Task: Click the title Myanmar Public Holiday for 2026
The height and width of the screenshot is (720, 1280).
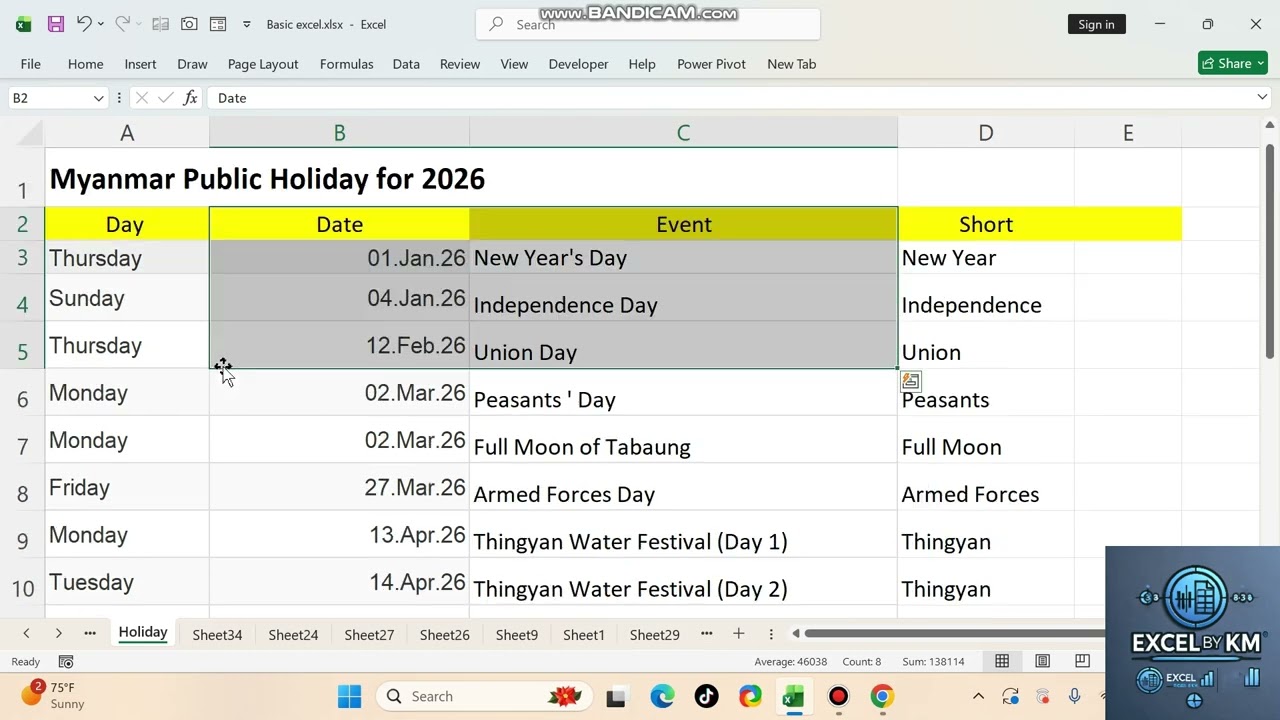Action: (267, 179)
